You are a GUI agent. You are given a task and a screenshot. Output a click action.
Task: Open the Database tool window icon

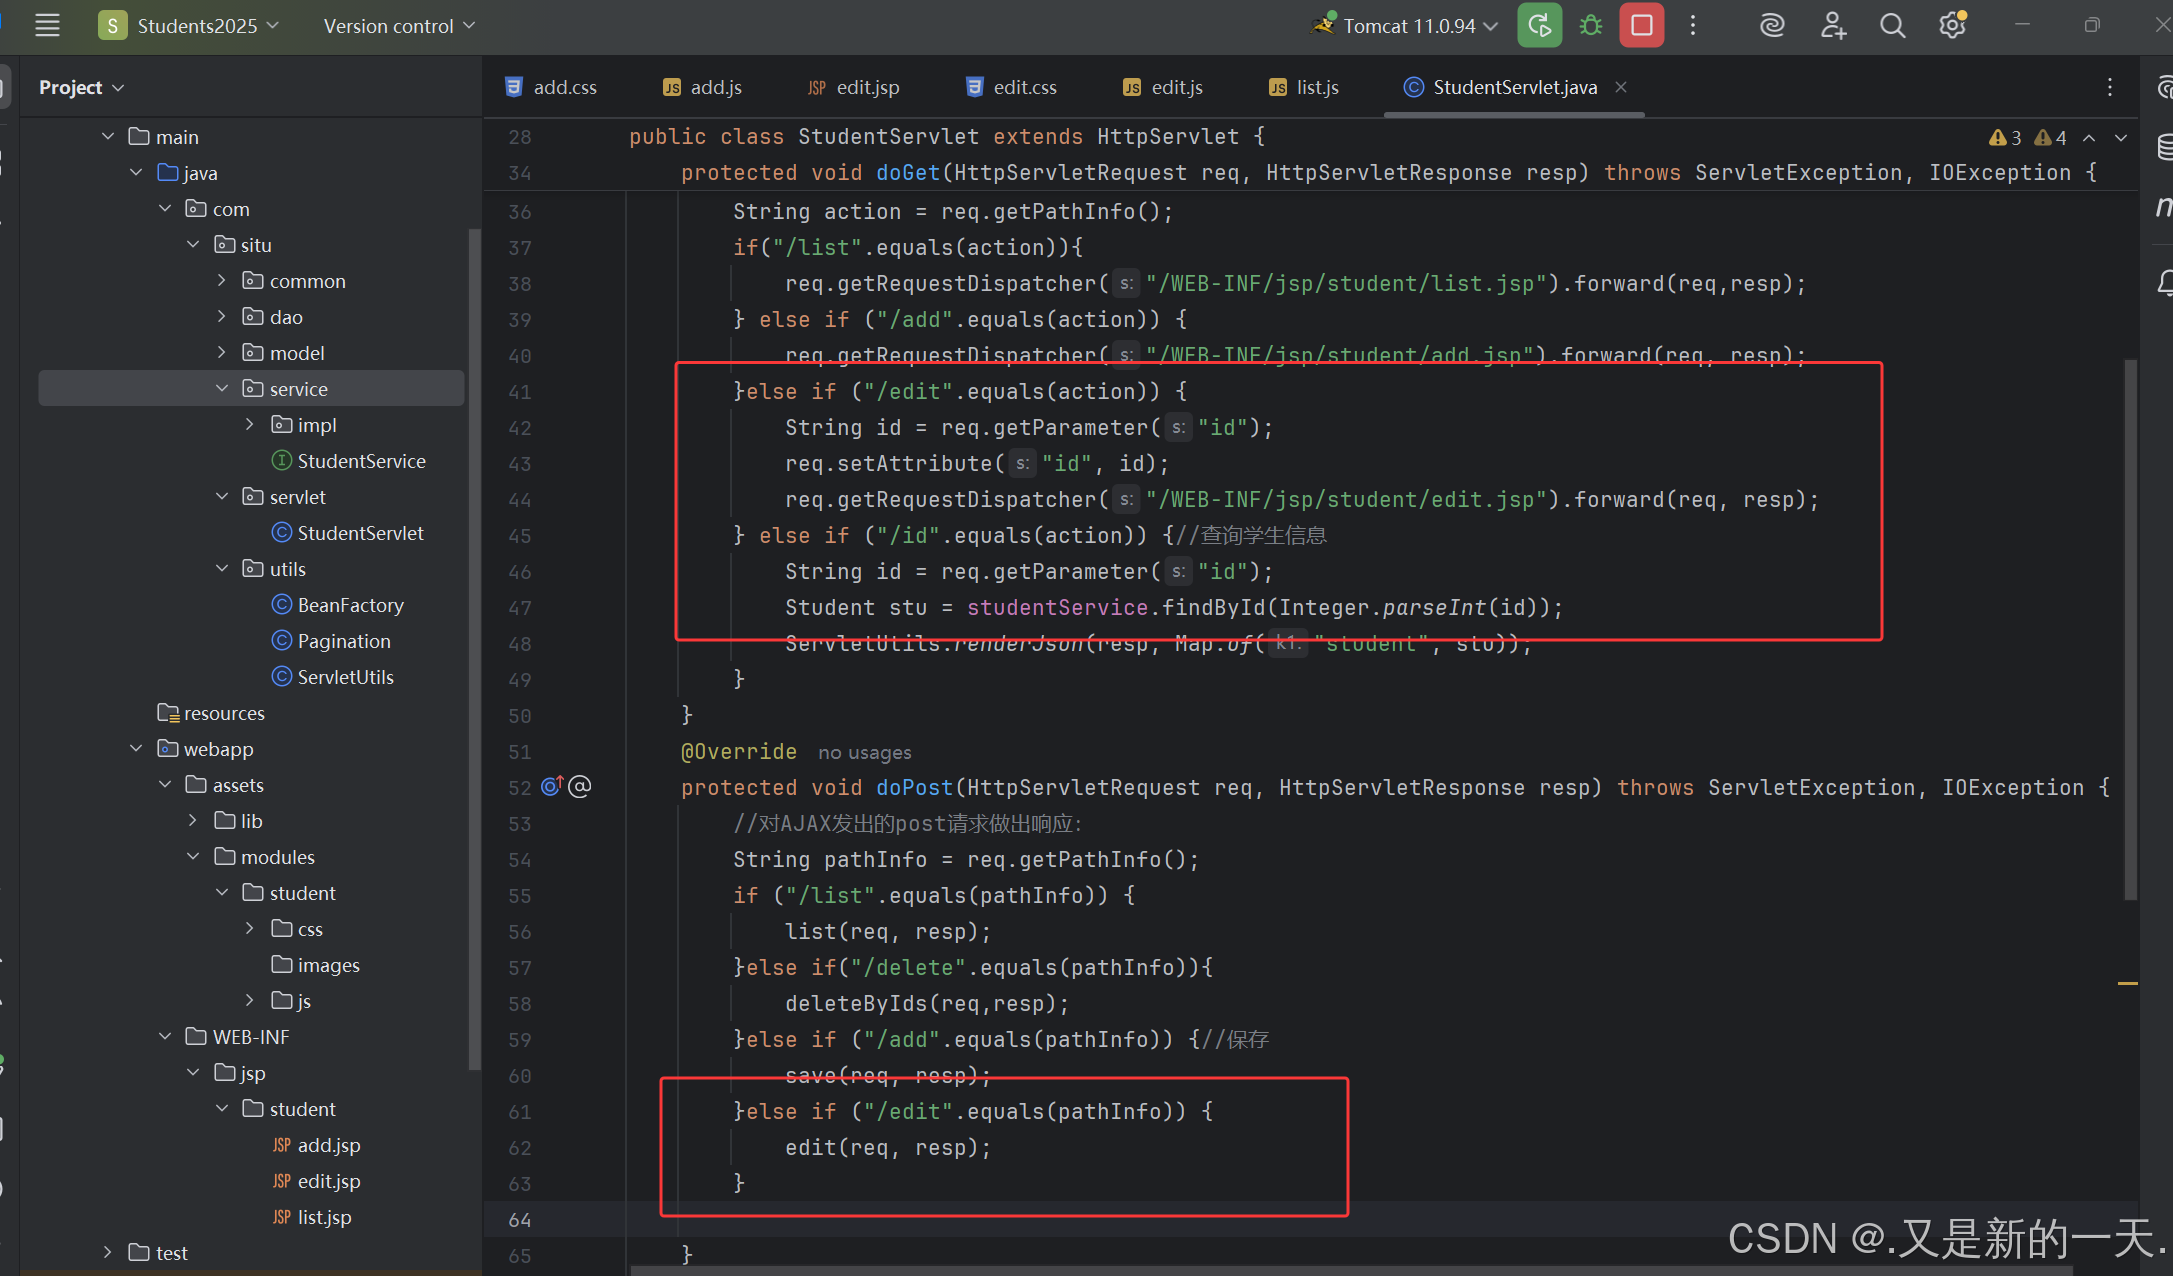click(2164, 146)
